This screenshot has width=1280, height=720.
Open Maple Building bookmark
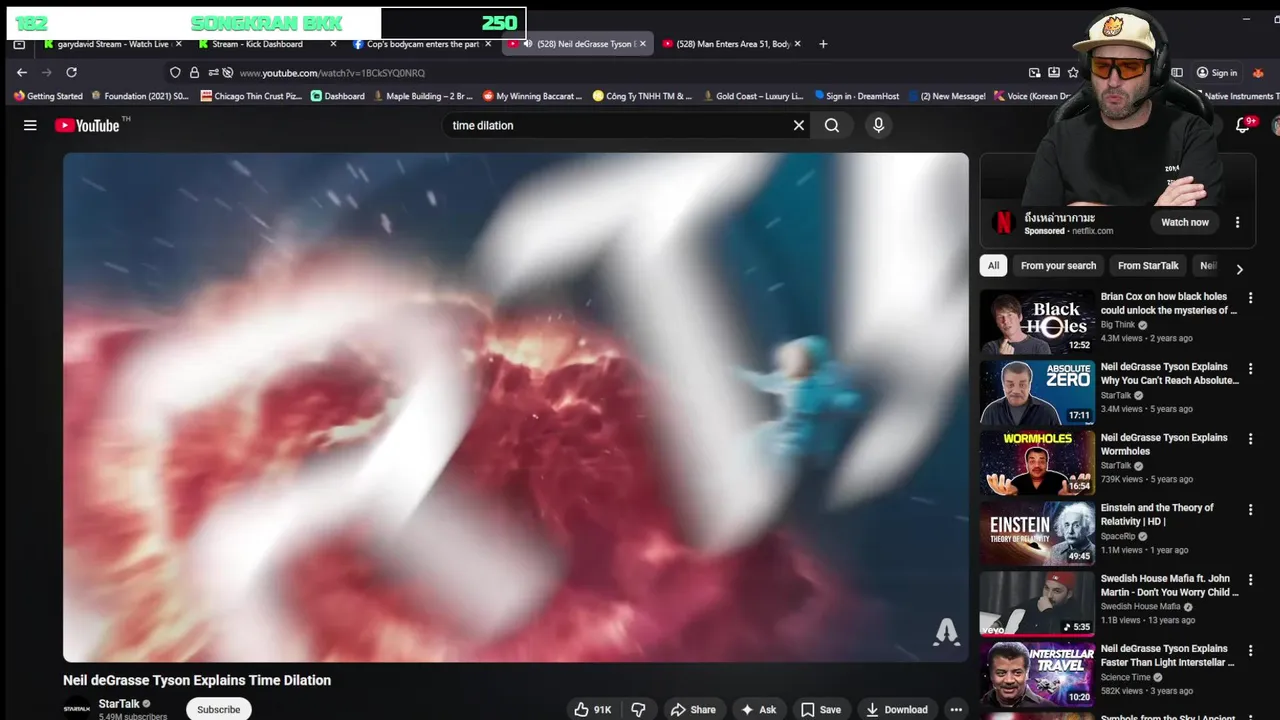(423, 96)
